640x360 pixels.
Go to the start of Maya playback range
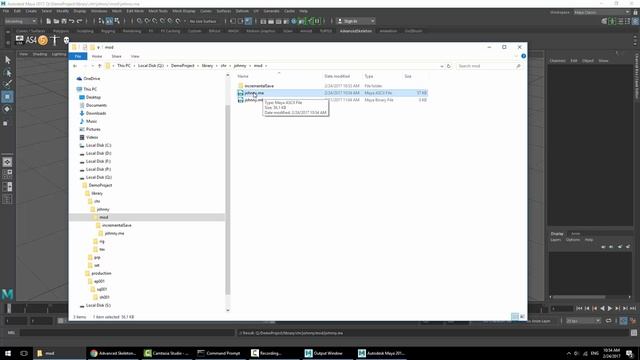pyautogui.click(x=579, y=309)
